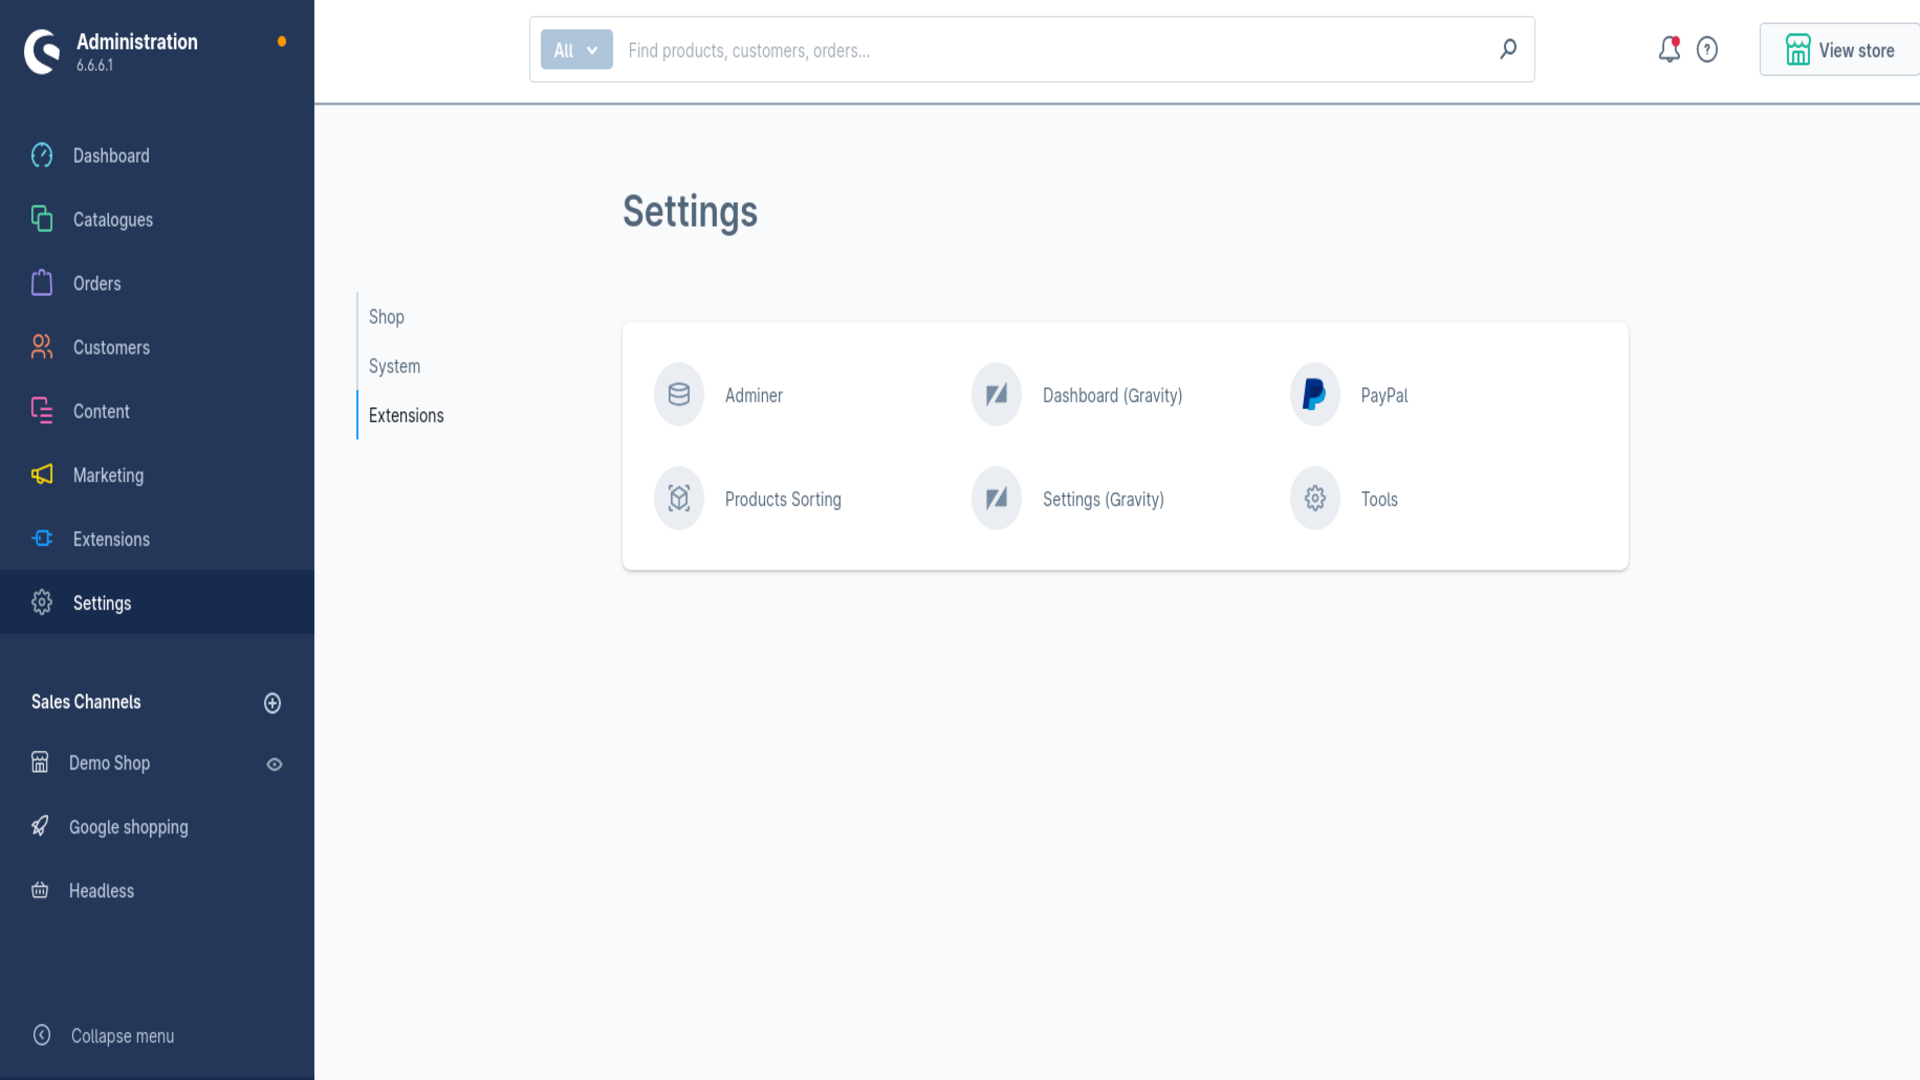The image size is (1920, 1080).
Task: Open Settings (Gravity) link
Action: point(1103,499)
